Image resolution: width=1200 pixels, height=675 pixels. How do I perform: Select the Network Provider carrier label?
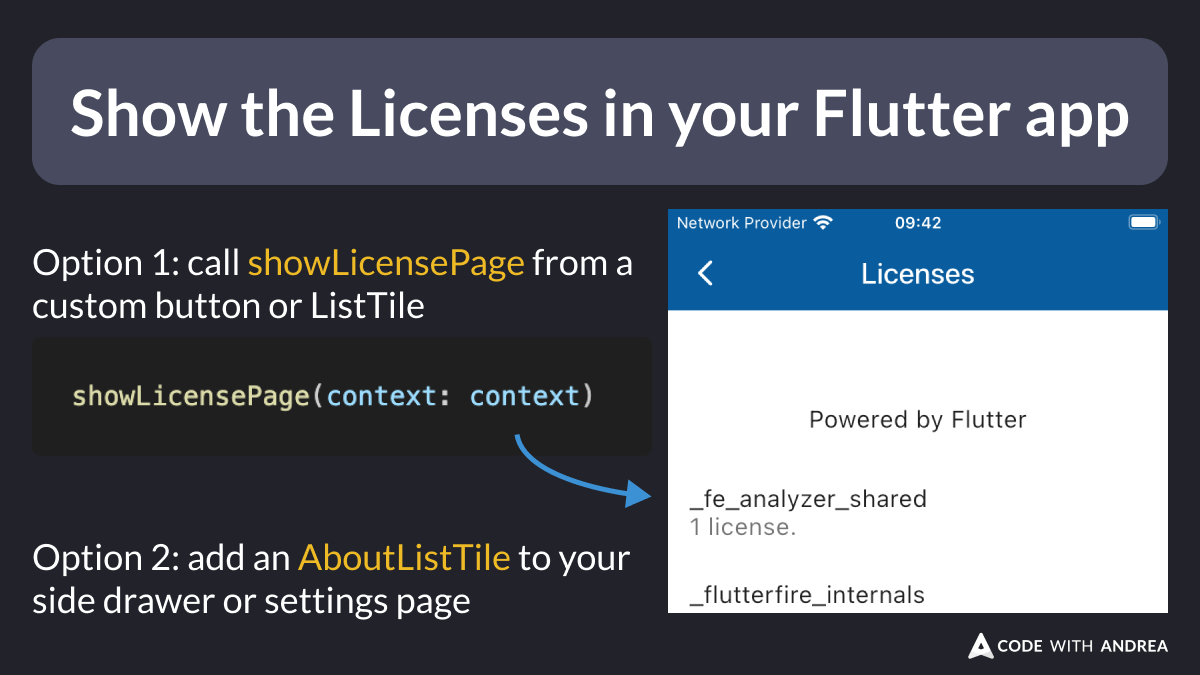[745, 222]
